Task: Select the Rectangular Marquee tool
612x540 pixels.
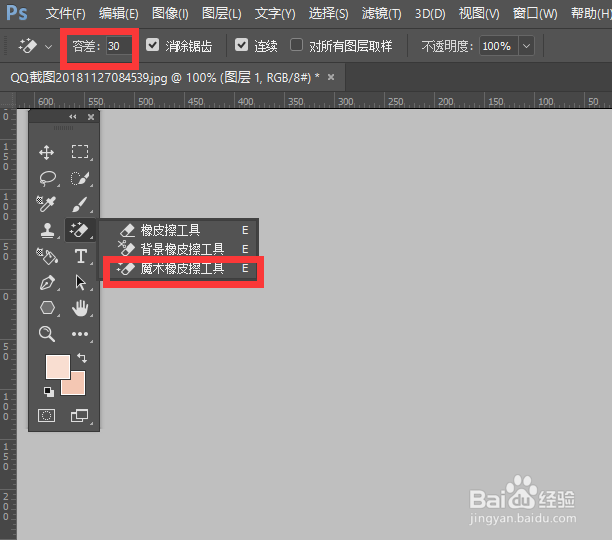Action: pyautogui.click(x=80, y=152)
